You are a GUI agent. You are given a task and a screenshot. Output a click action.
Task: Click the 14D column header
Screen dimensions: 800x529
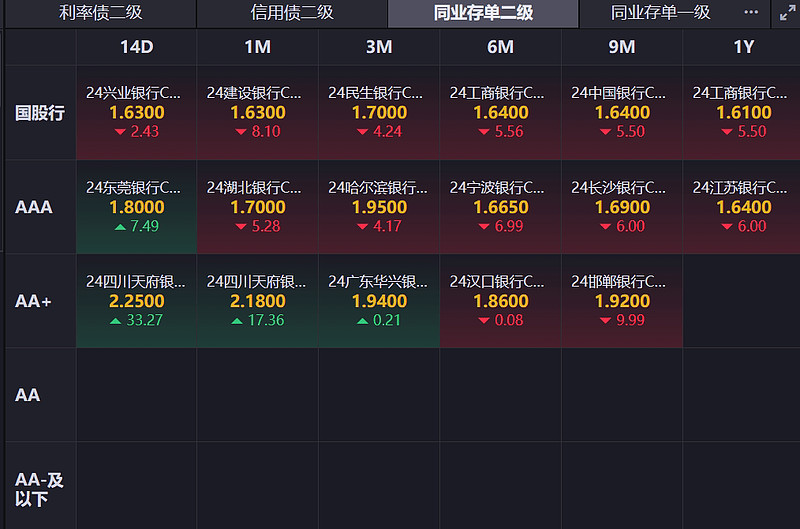pos(137,47)
